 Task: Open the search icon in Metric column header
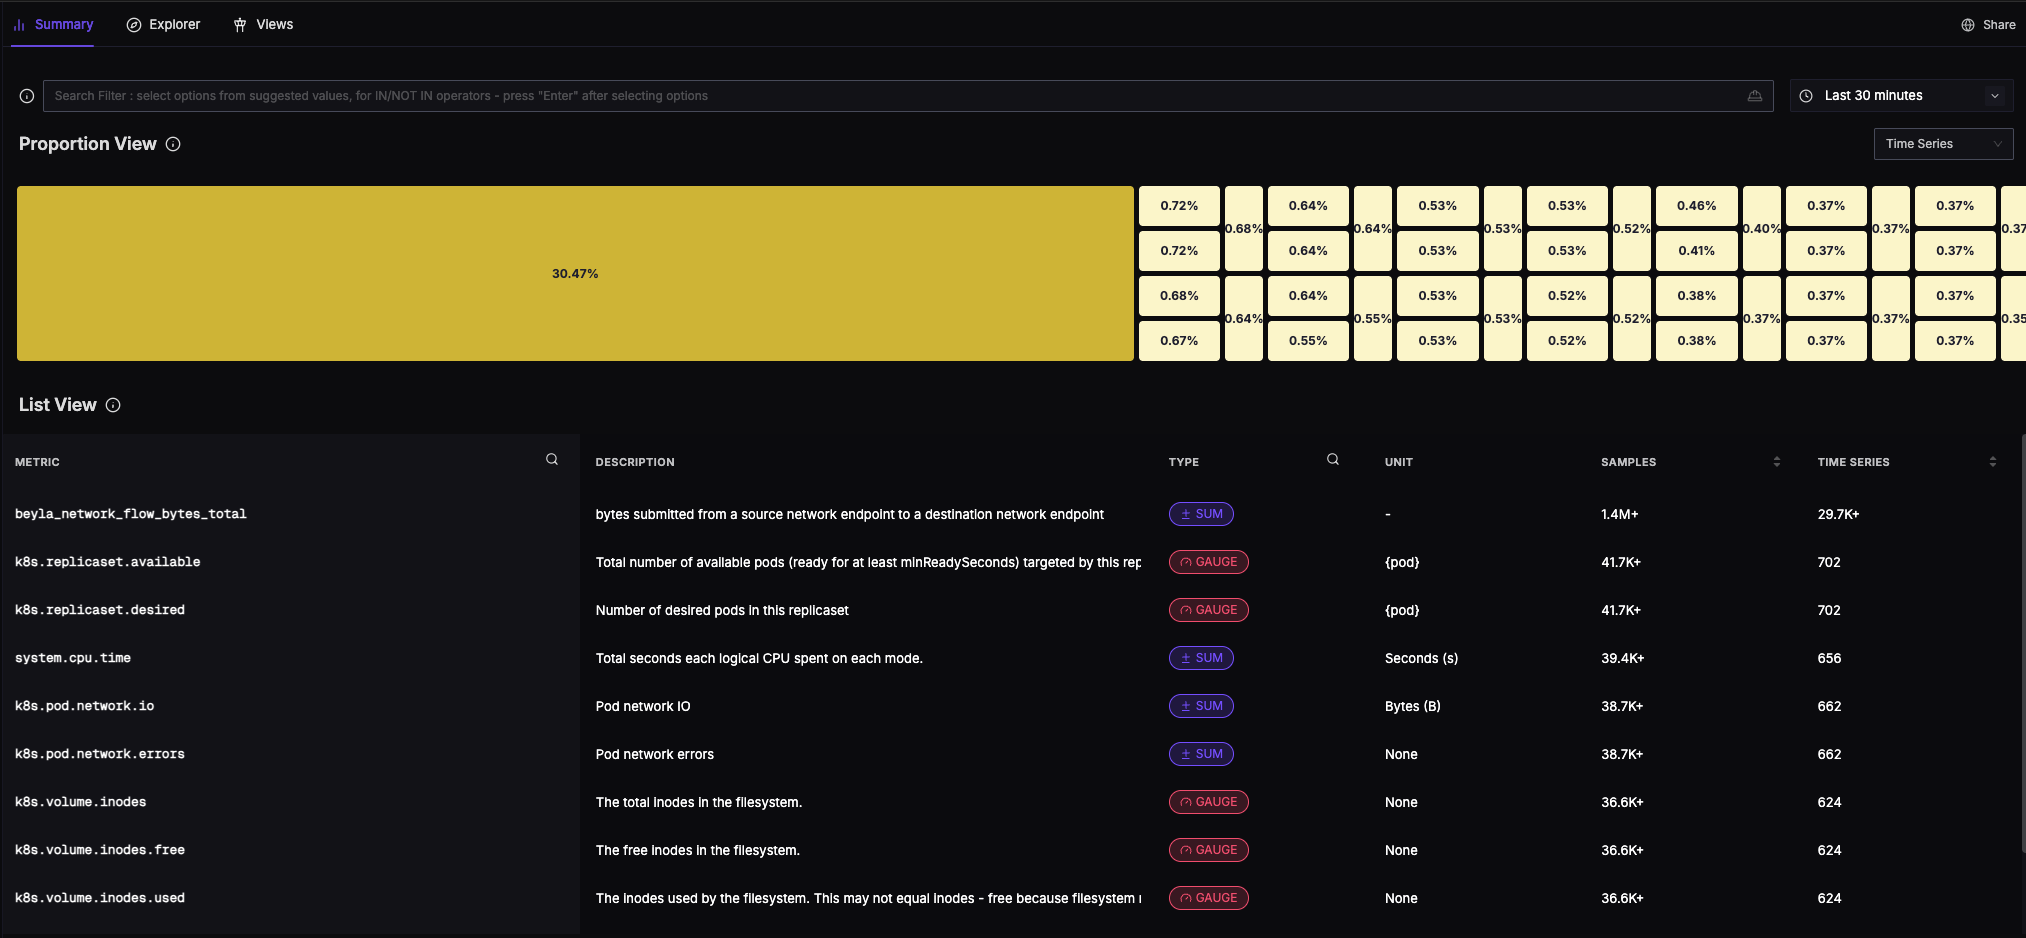tap(552, 460)
